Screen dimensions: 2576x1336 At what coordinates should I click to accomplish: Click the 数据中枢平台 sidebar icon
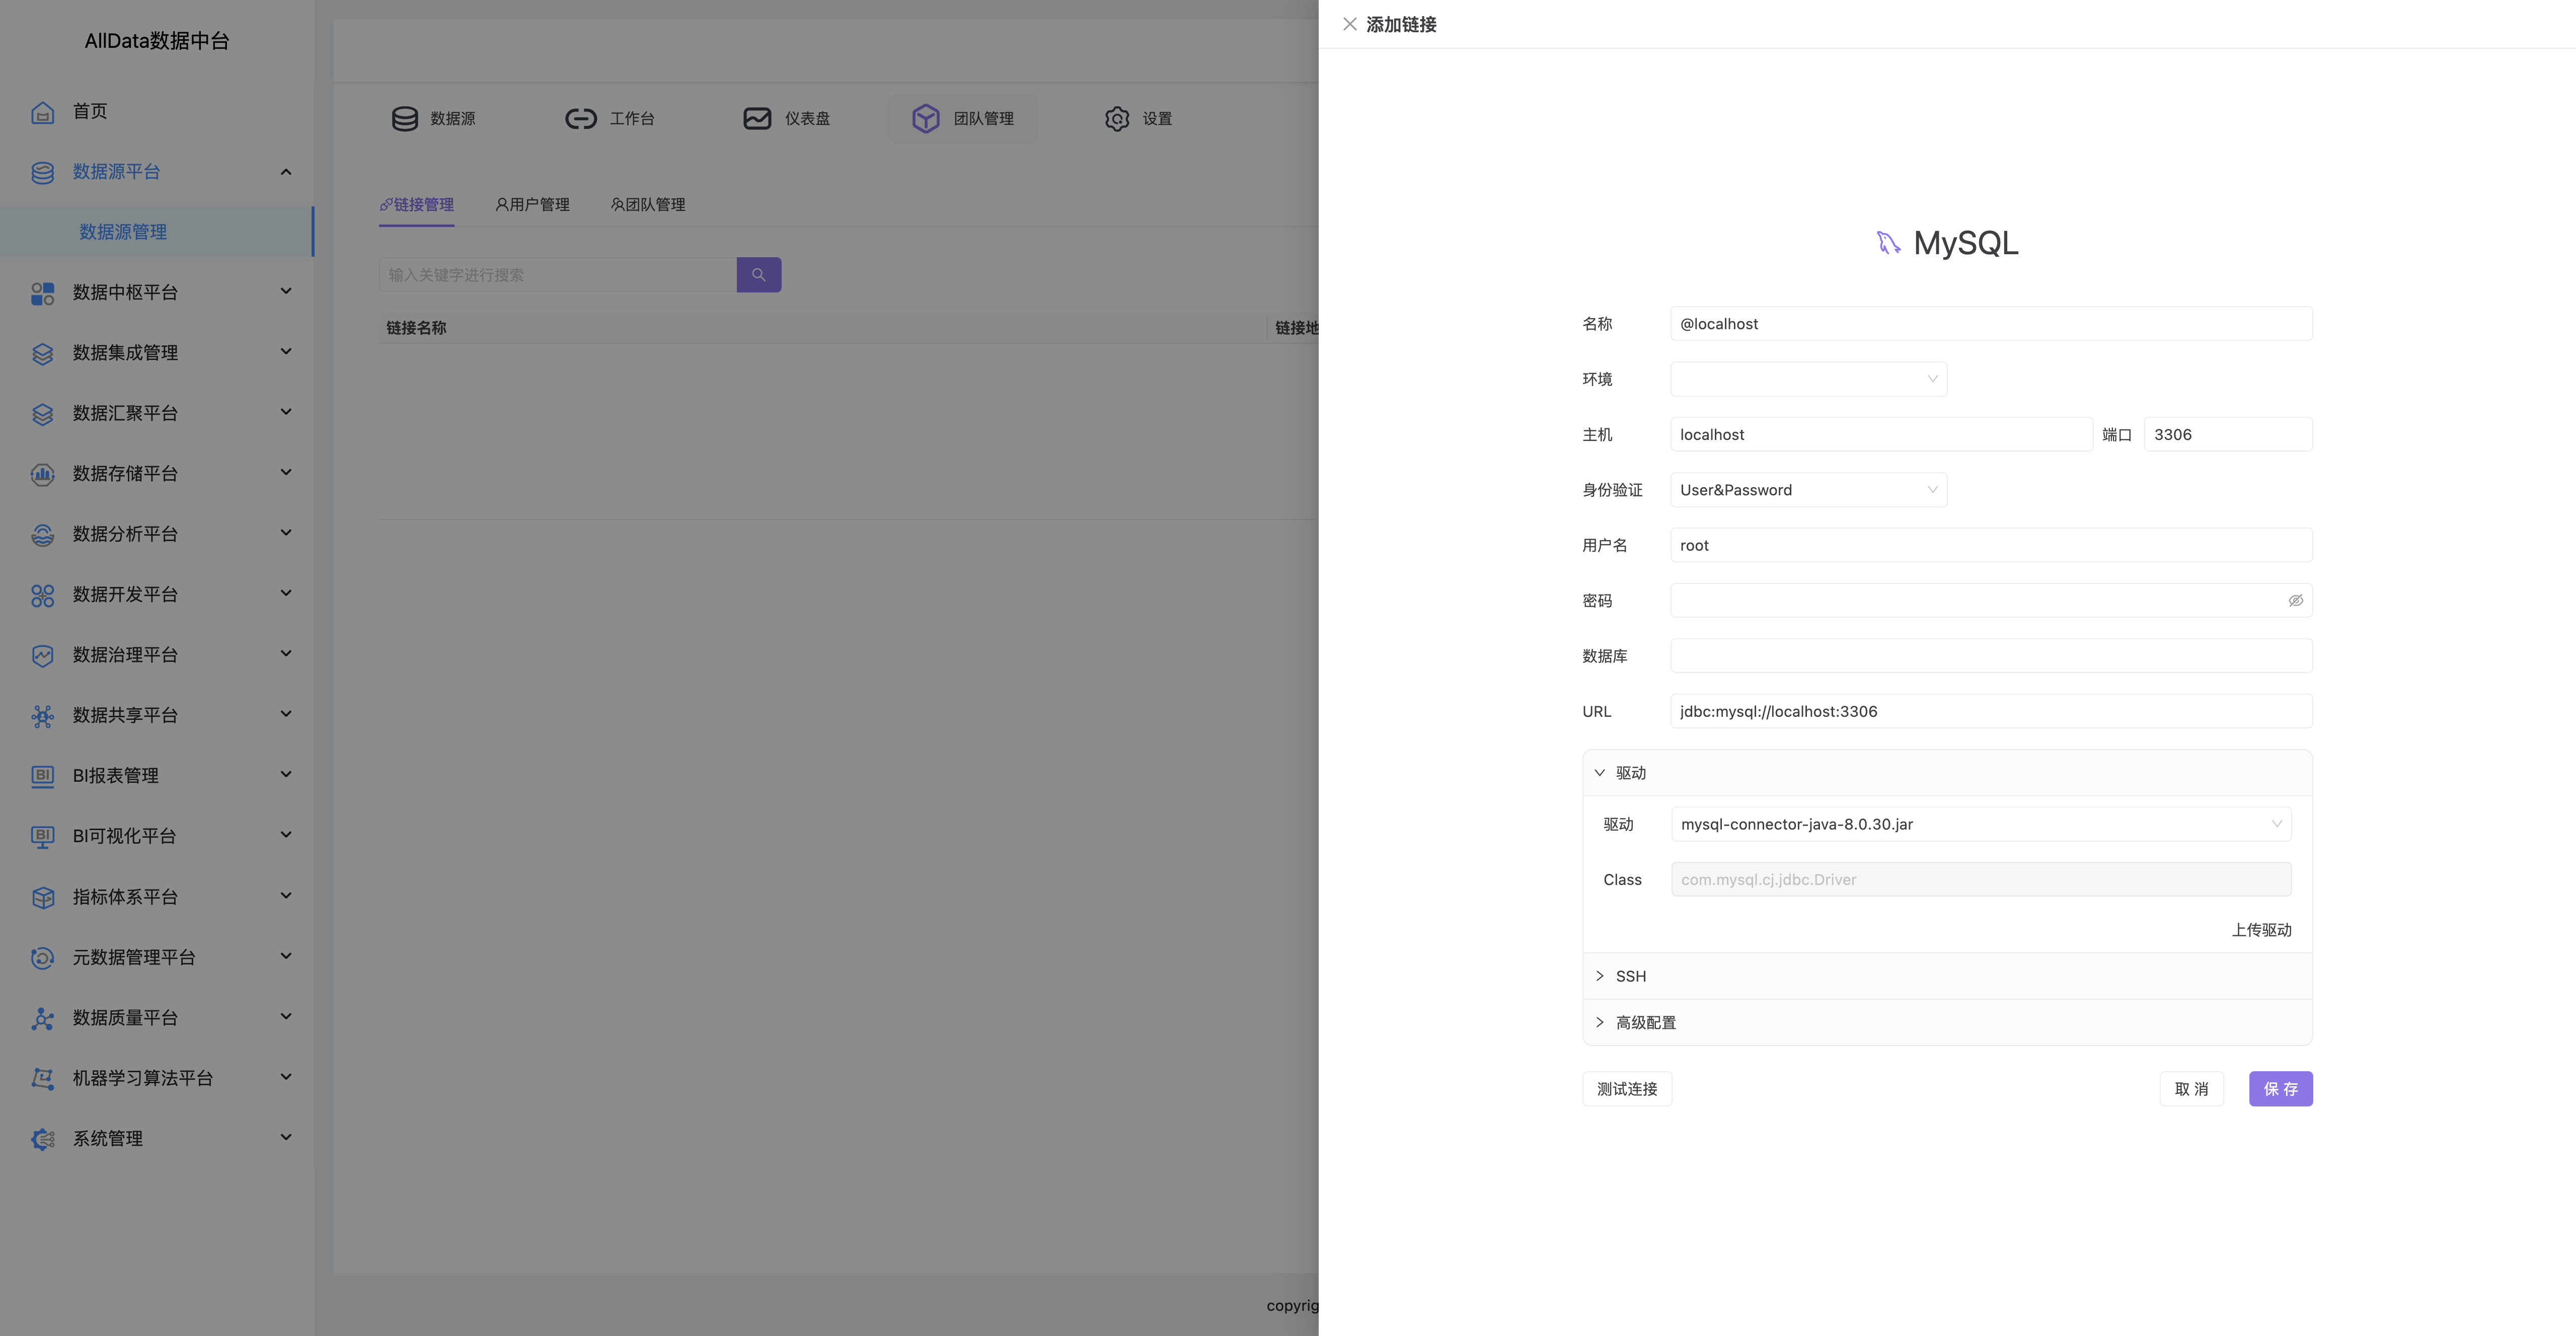[x=42, y=293]
